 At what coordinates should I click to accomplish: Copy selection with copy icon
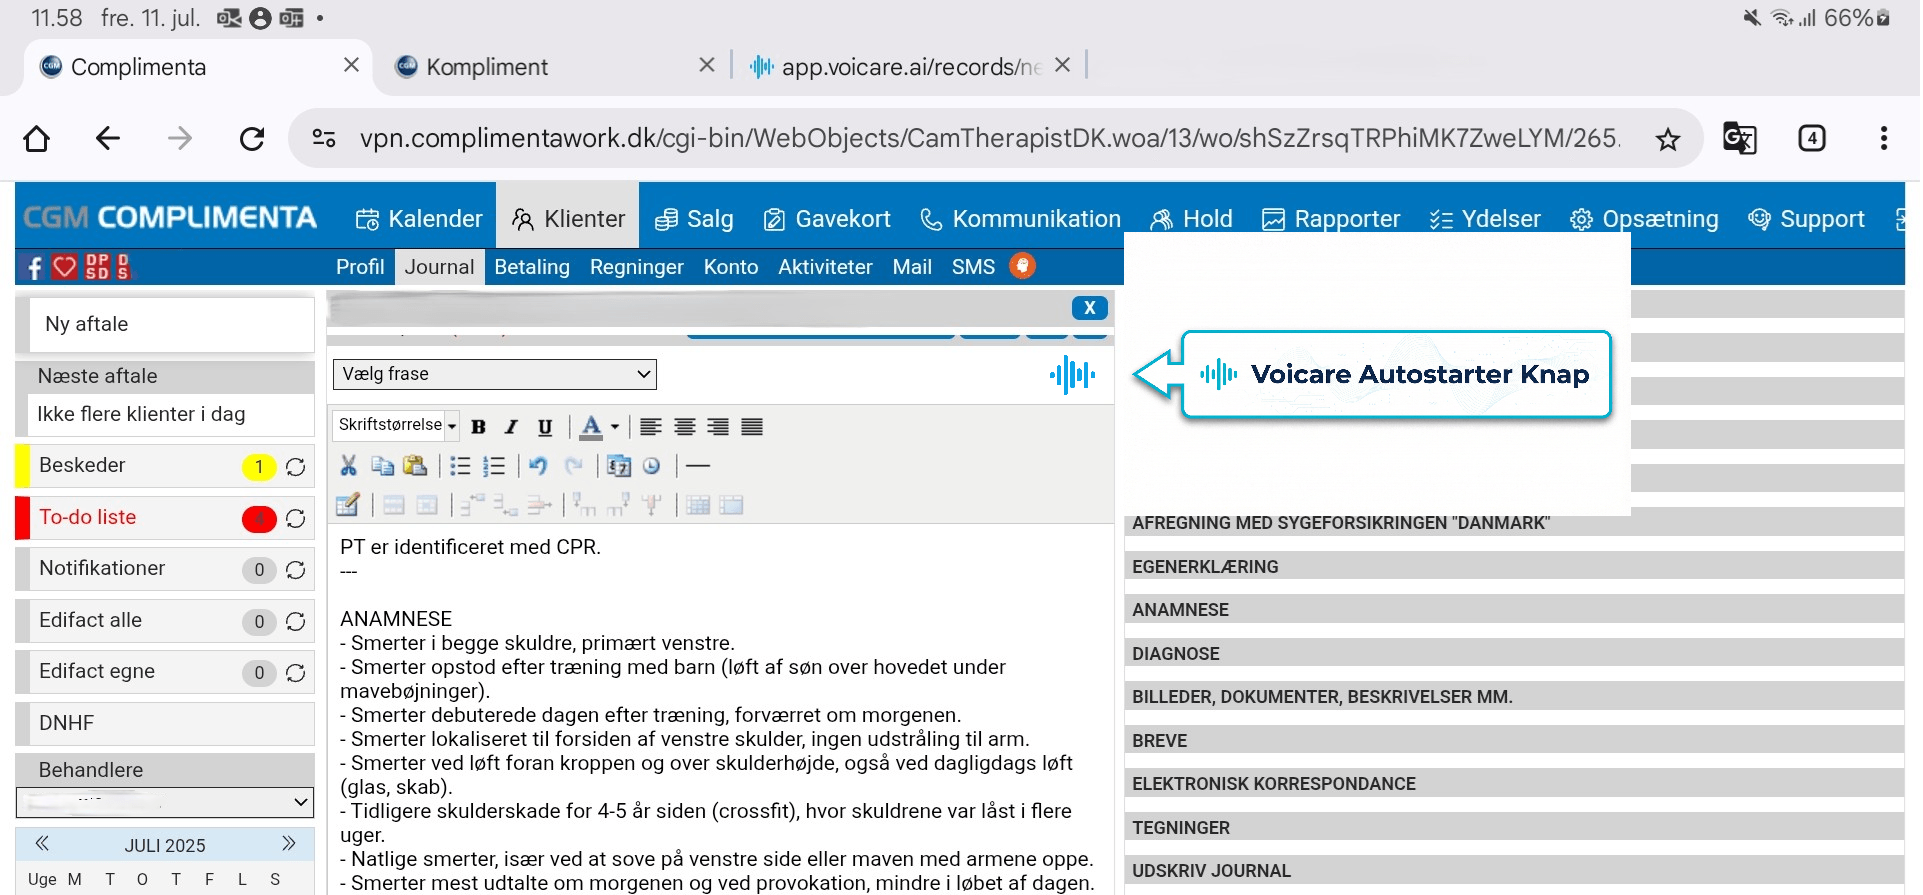point(382,465)
